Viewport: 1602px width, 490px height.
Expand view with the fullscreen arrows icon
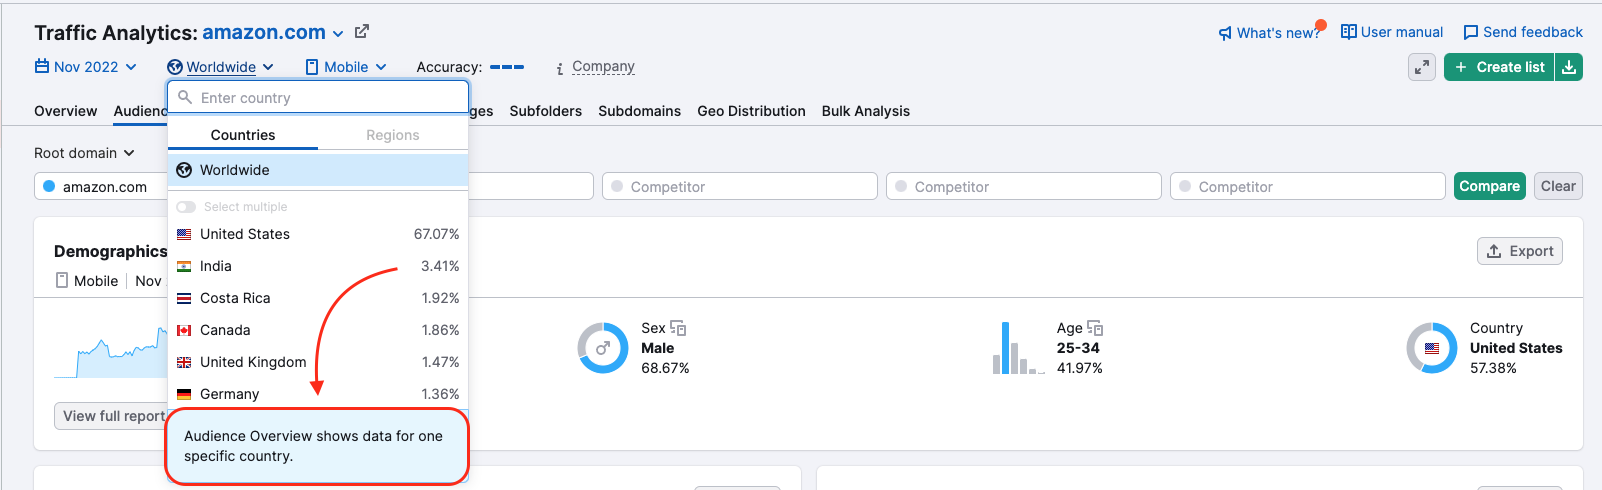click(x=1422, y=67)
